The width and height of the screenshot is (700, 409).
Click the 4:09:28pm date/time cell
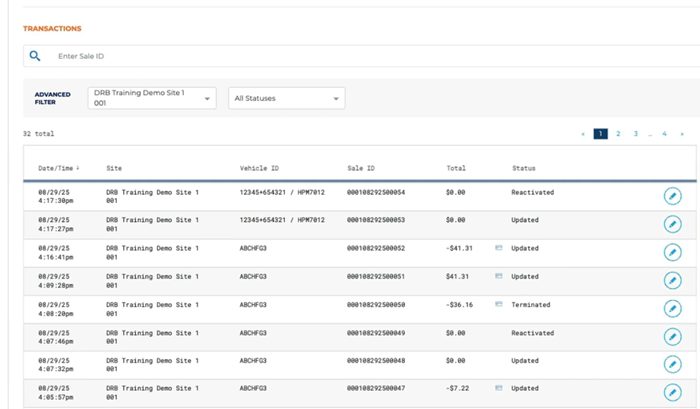pos(56,281)
